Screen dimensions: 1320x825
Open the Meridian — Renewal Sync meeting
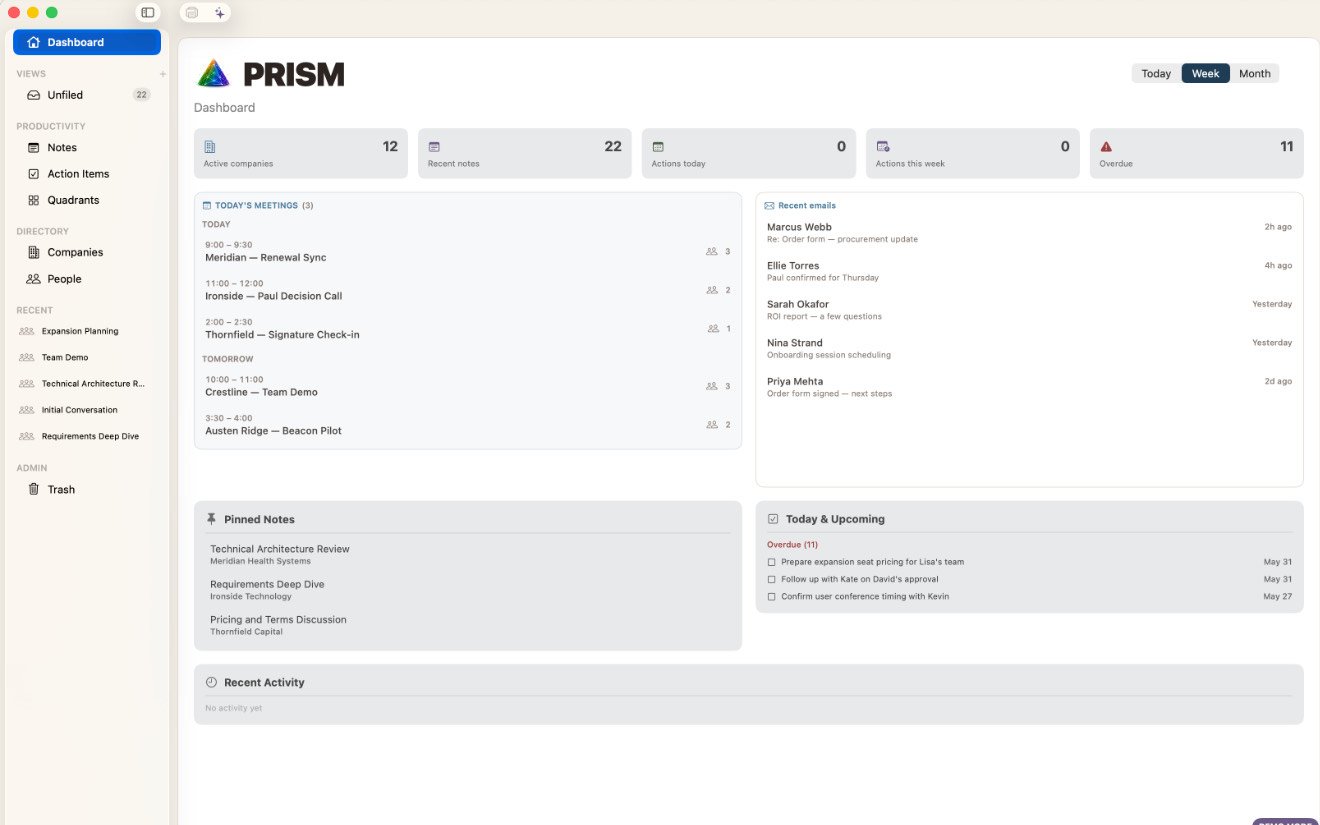click(x=468, y=251)
